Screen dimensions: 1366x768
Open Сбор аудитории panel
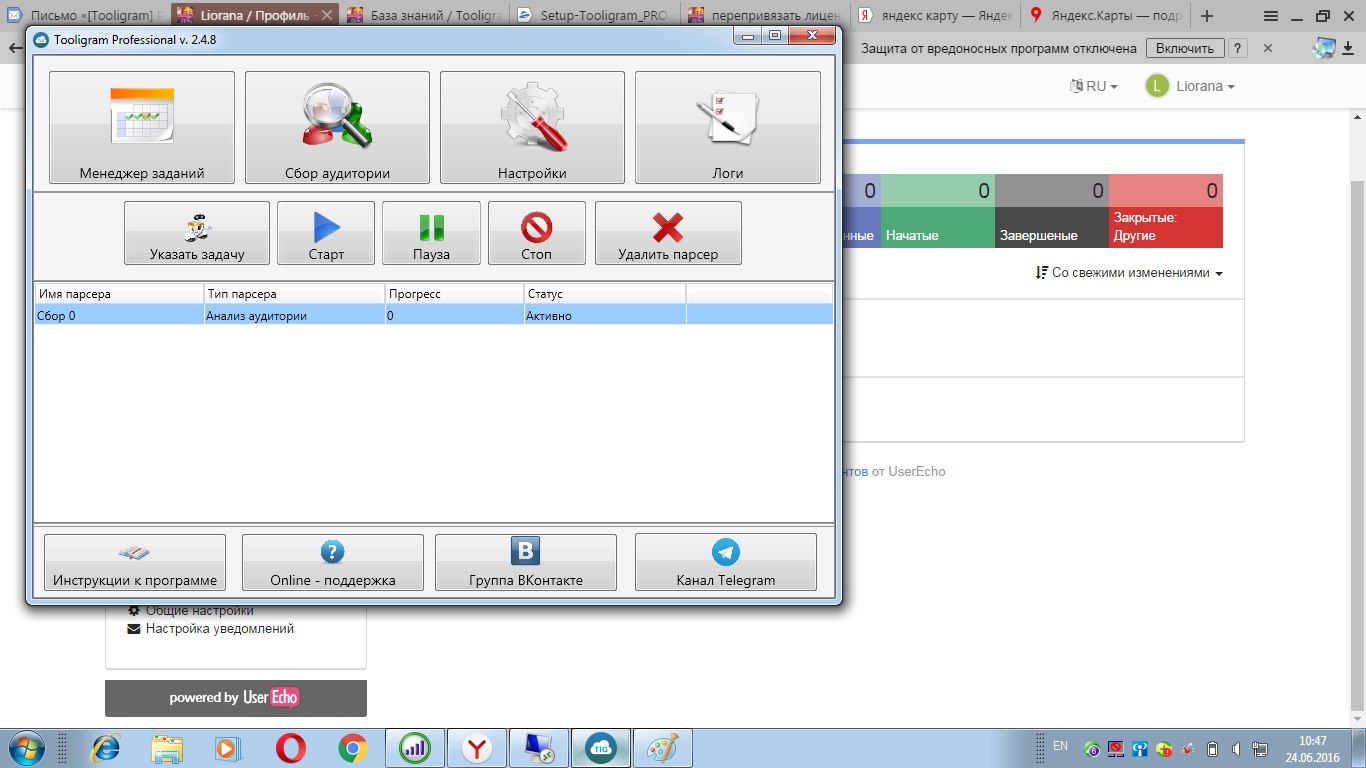pos(337,127)
